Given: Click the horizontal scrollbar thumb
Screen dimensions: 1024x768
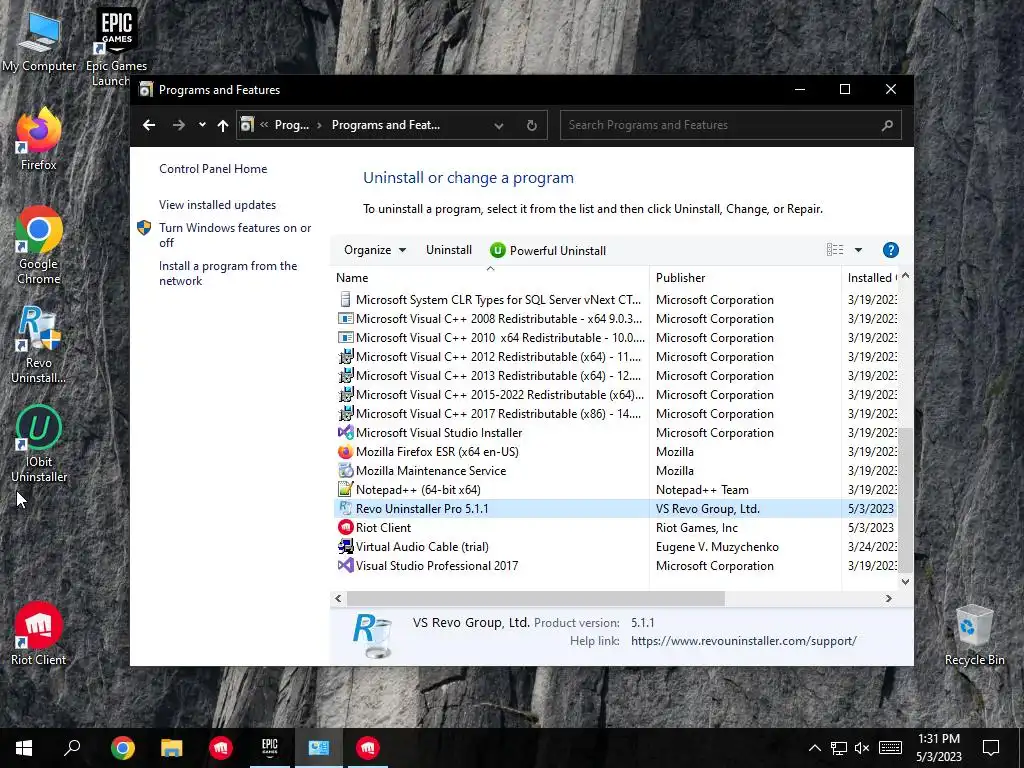Looking at the screenshot, I should coord(536,598).
